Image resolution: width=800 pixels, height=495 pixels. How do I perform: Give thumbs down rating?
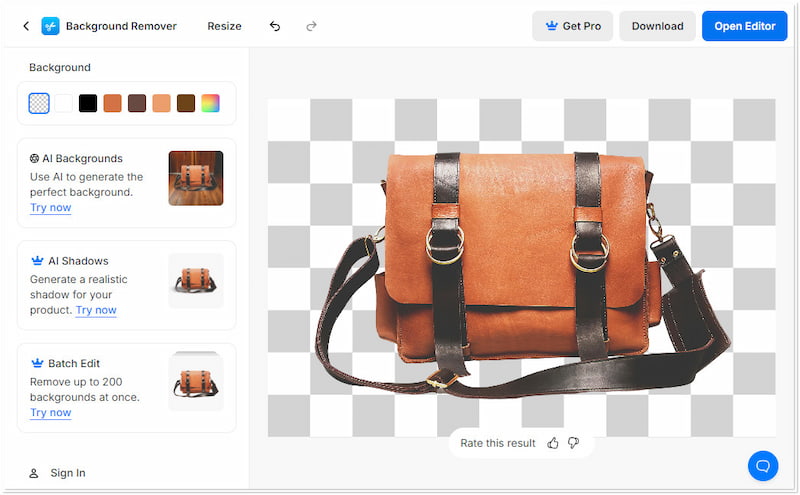[x=573, y=443]
